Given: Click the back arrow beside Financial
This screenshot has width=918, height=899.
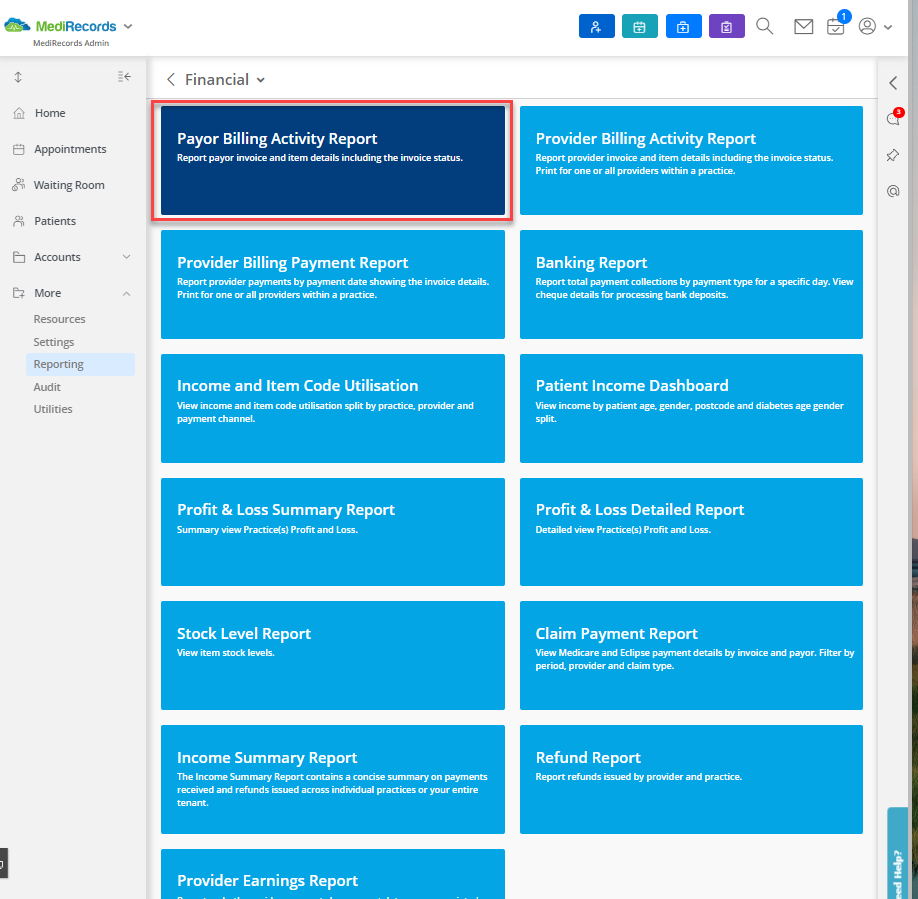Looking at the screenshot, I should click(x=171, y=79).
